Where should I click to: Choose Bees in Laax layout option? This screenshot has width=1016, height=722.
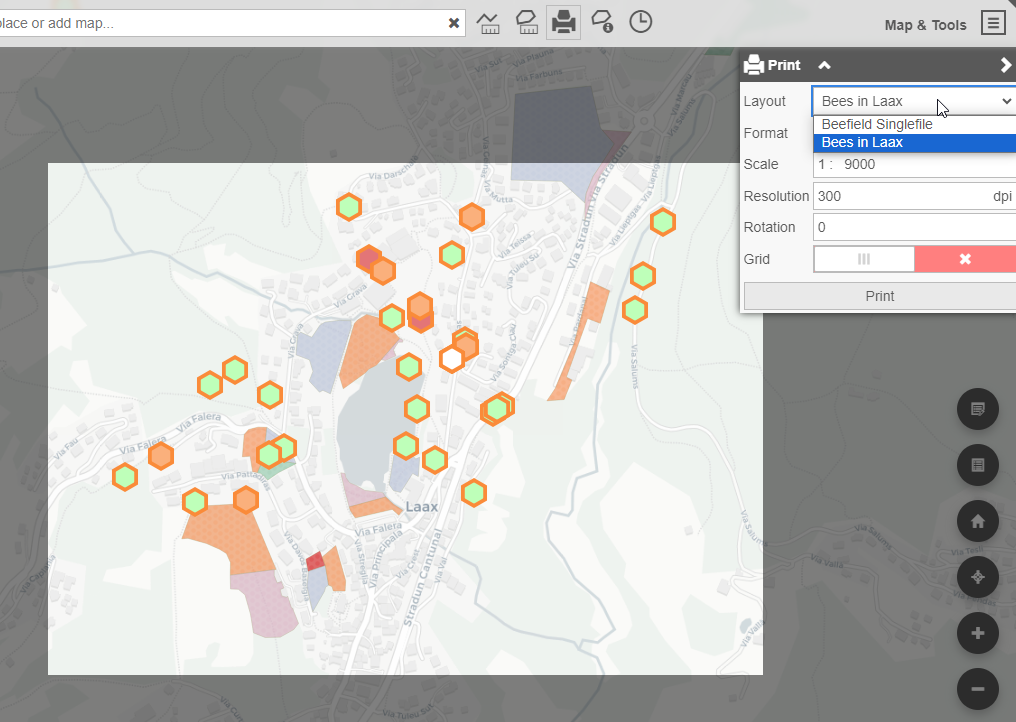click(x=862, y=143)
